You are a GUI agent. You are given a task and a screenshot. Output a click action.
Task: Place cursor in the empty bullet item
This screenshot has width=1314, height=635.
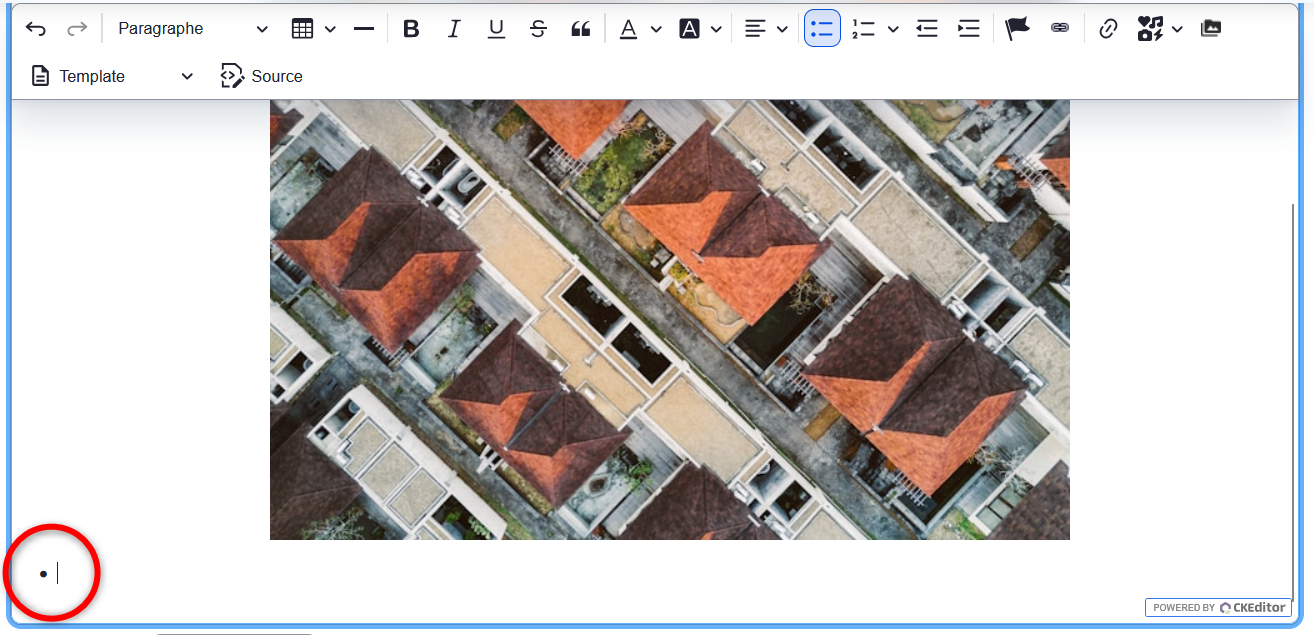point(57,574)
